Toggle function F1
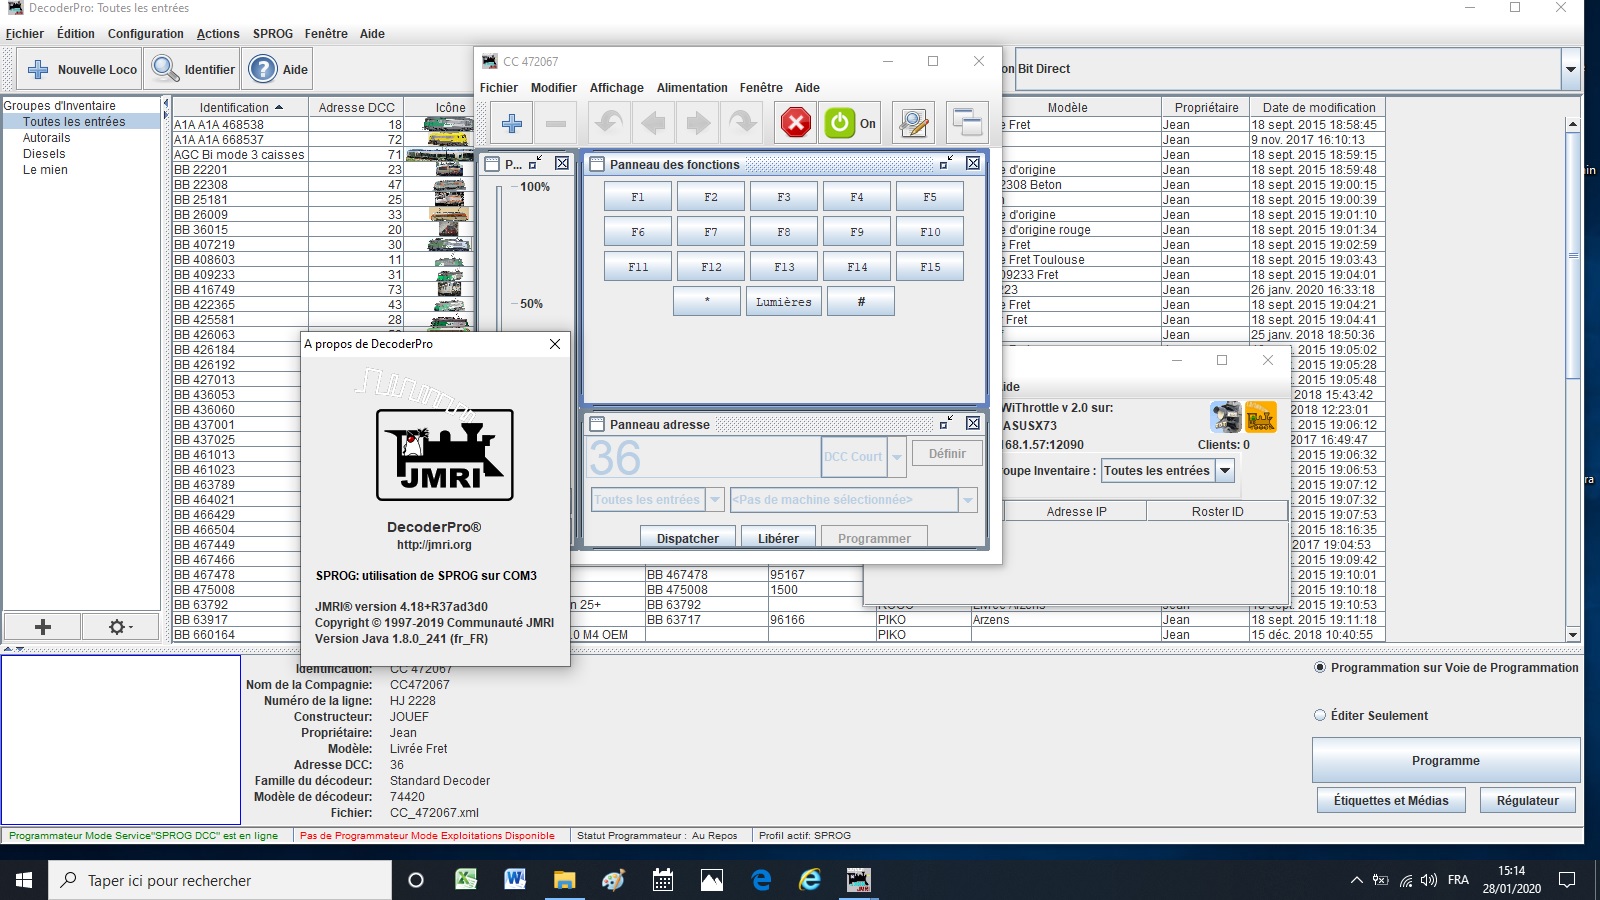Image resolution: width=1600 pixels, height=900 pixels. click(638, 197)
